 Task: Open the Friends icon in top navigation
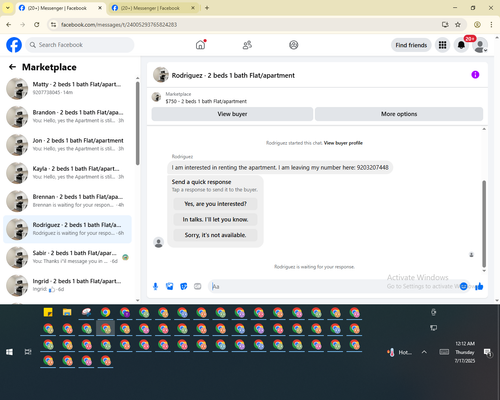point(247,45)
